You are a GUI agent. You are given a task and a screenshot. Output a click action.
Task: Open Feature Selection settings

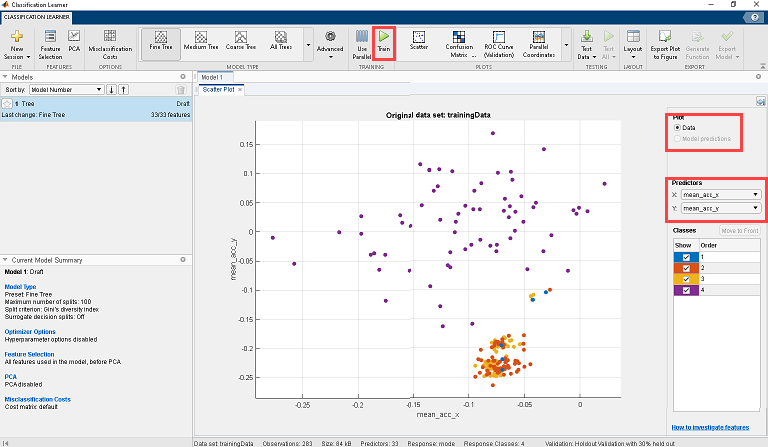(50, 41)
